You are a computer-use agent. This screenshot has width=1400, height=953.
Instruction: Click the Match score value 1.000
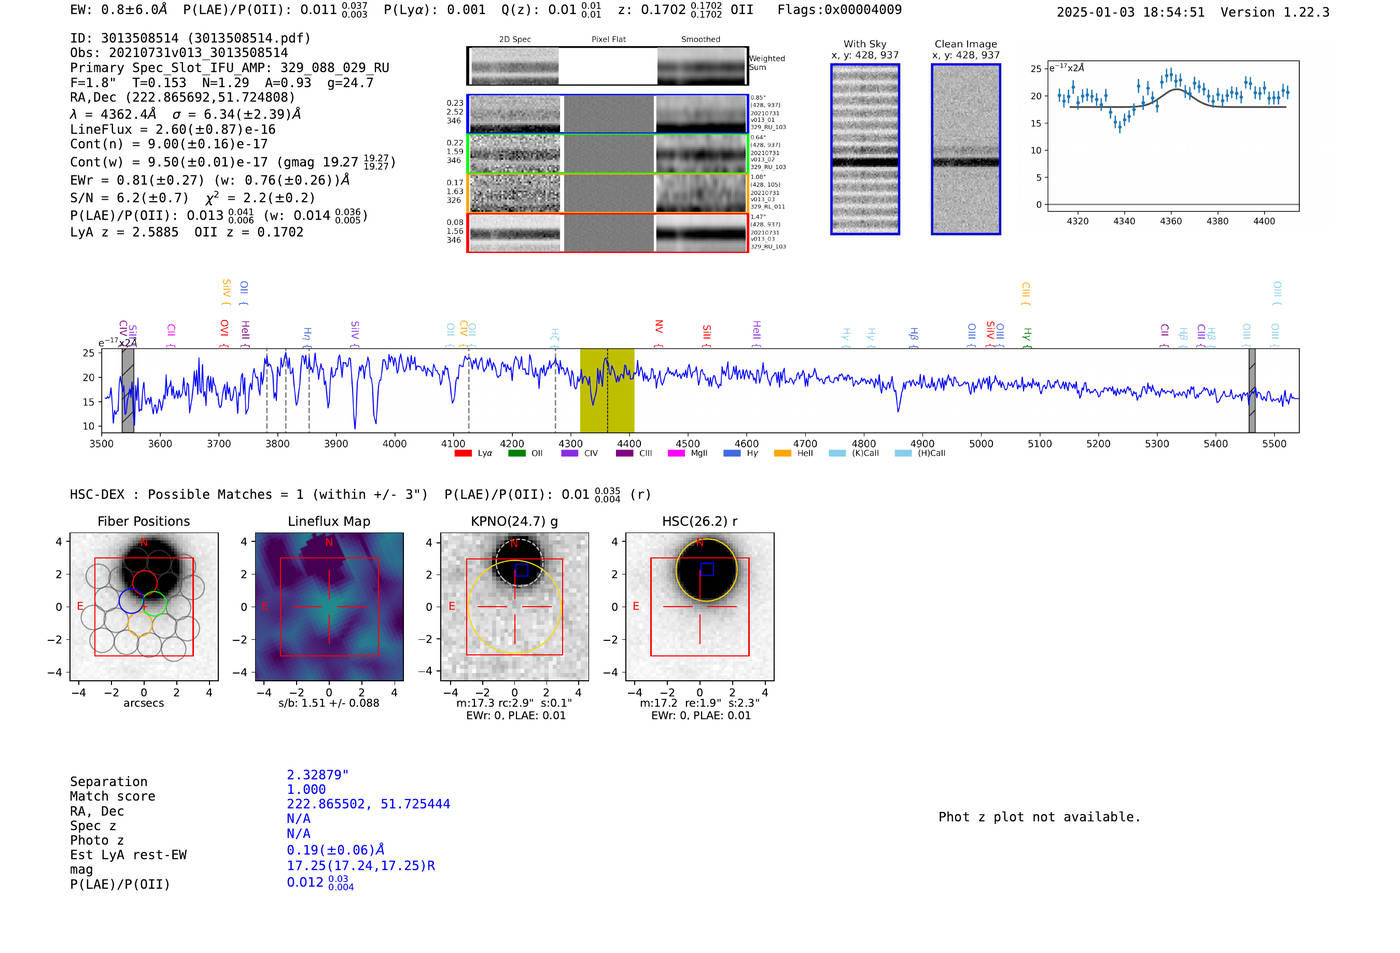pyautogui.click(x=306, y=789)
